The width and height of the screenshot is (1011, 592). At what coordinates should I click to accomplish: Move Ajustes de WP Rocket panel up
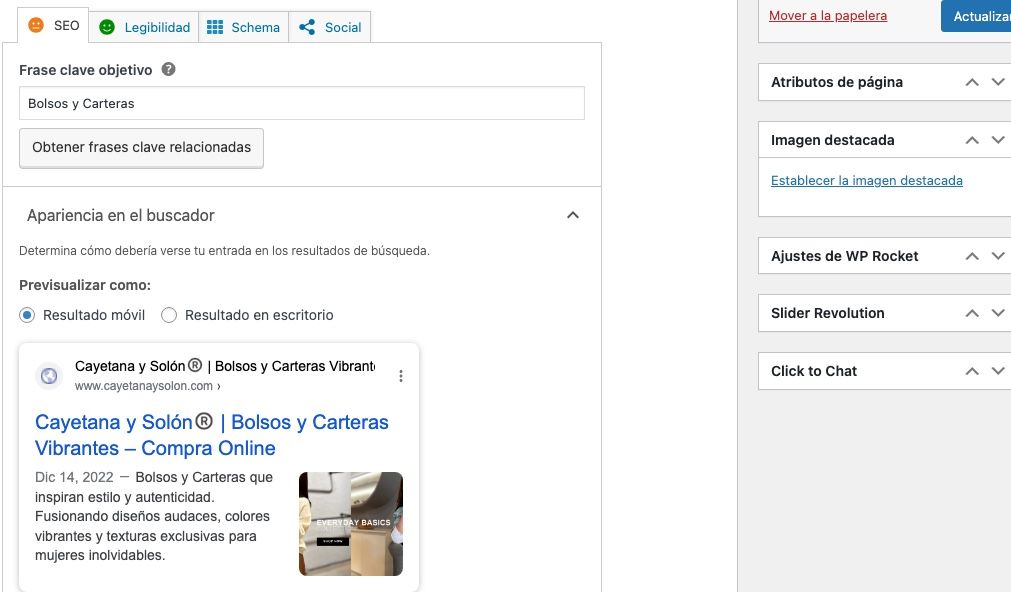coord(972,256)
